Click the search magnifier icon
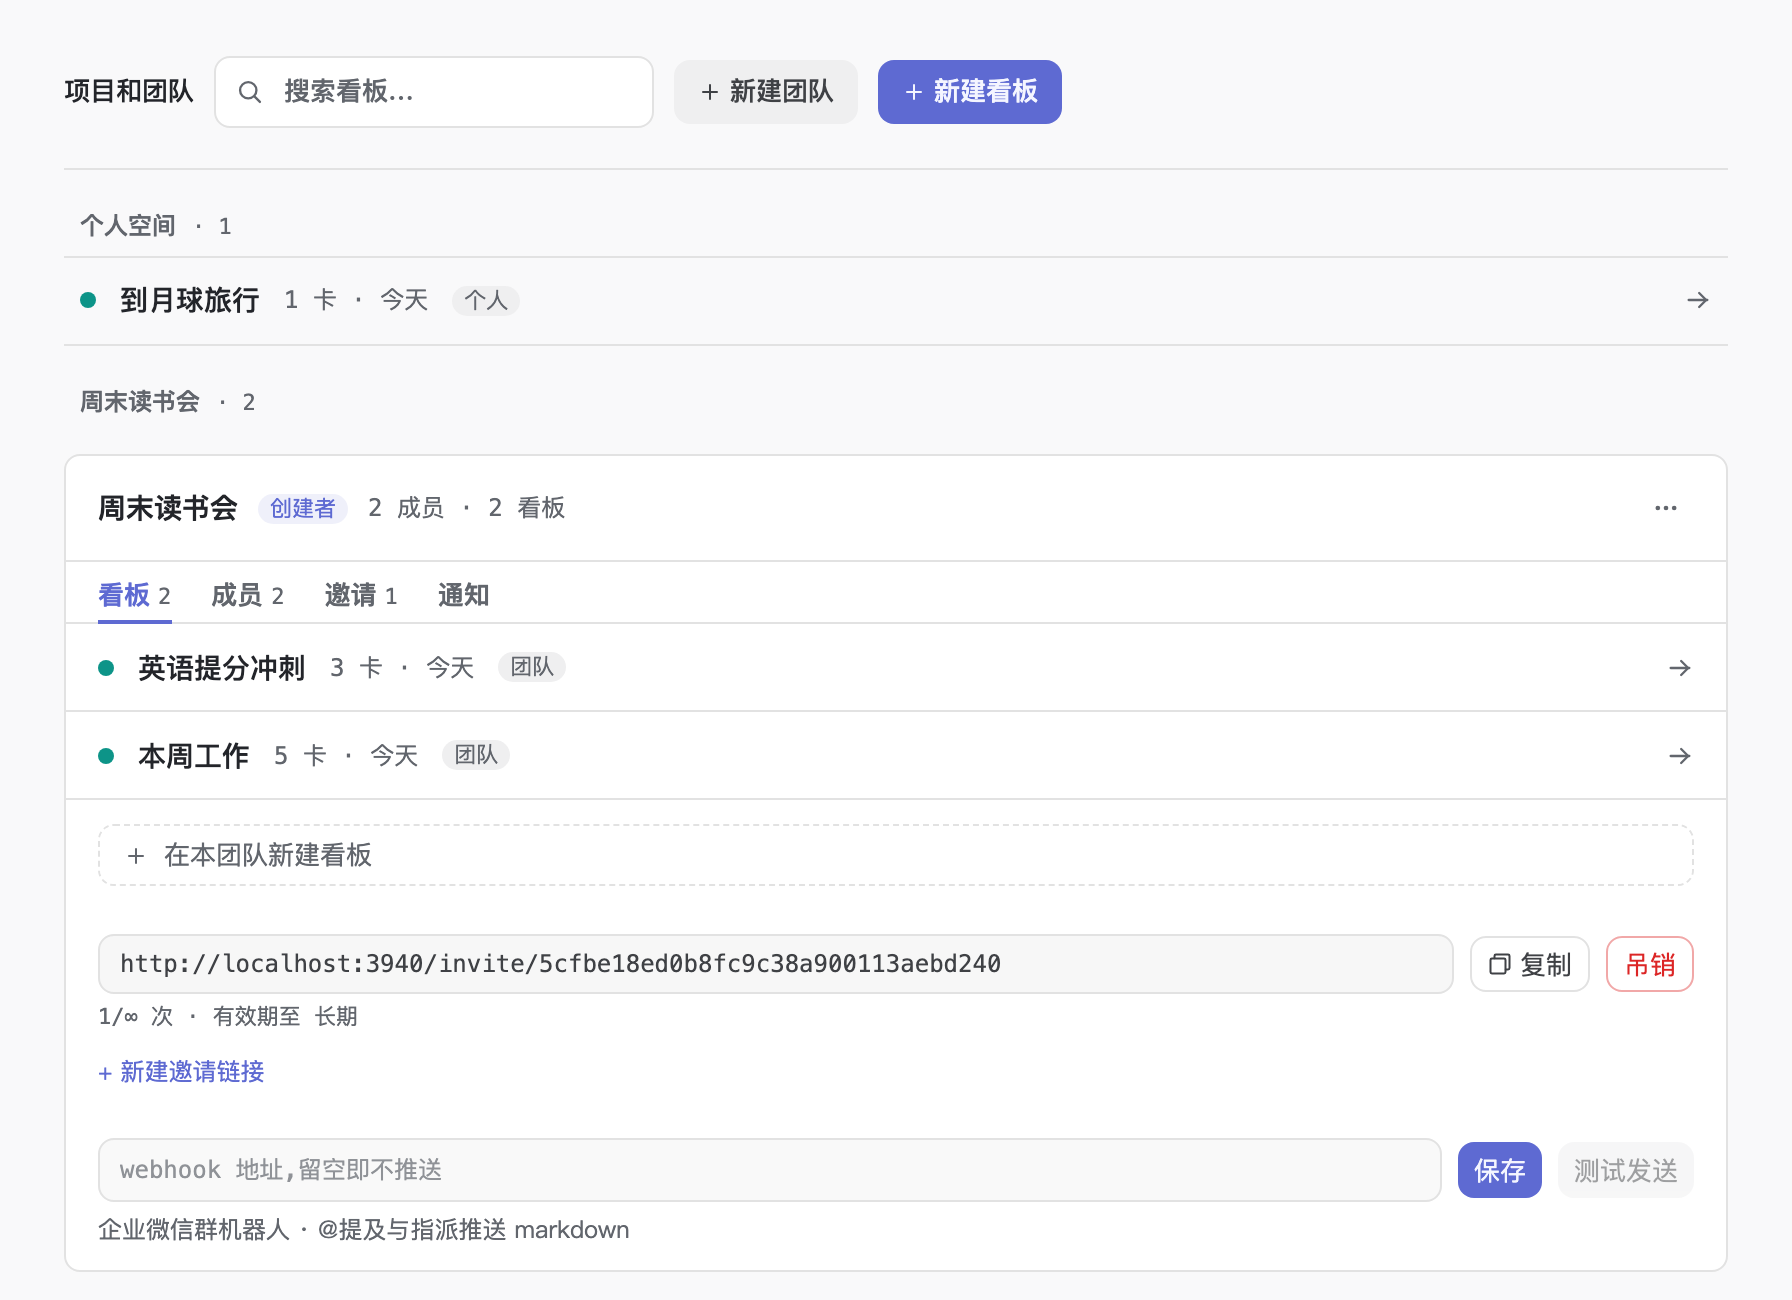1792x1300 pixels. click(x=250, y=92)
